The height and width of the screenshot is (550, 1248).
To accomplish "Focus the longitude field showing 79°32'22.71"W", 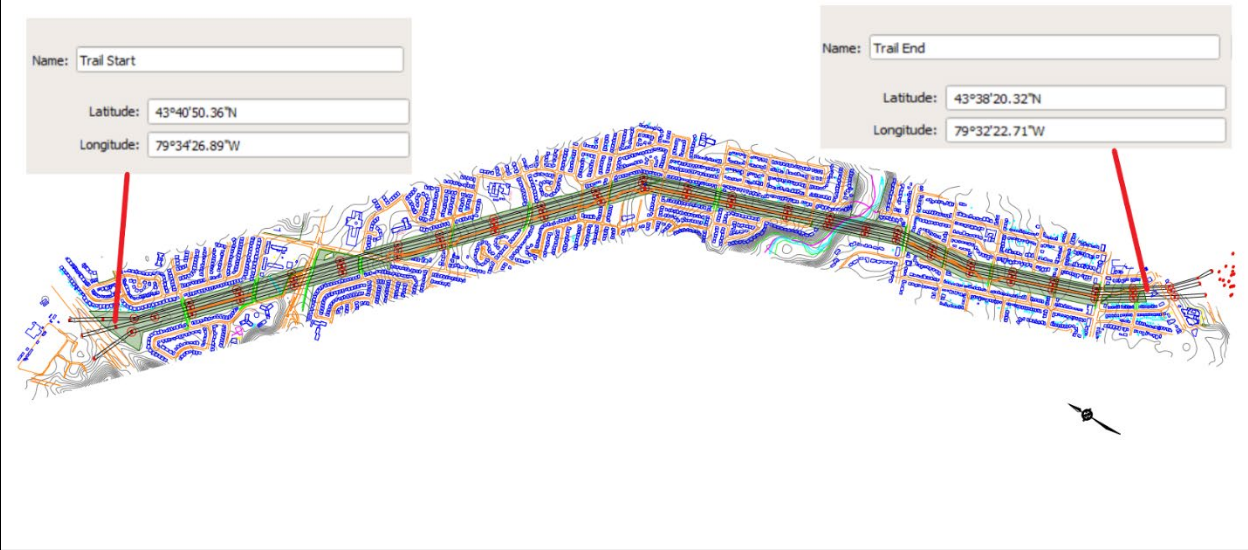I will coord(1088,130).
